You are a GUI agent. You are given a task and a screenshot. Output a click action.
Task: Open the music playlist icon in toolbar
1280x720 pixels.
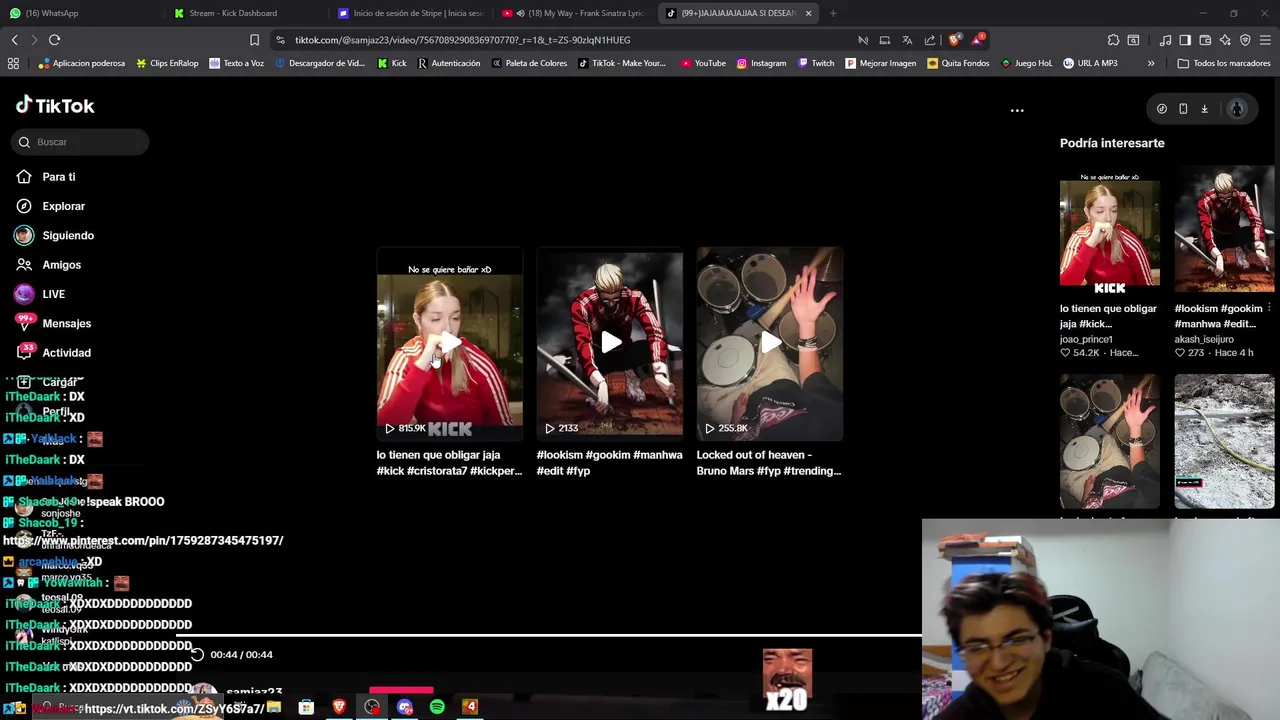tap(1165, 40)
